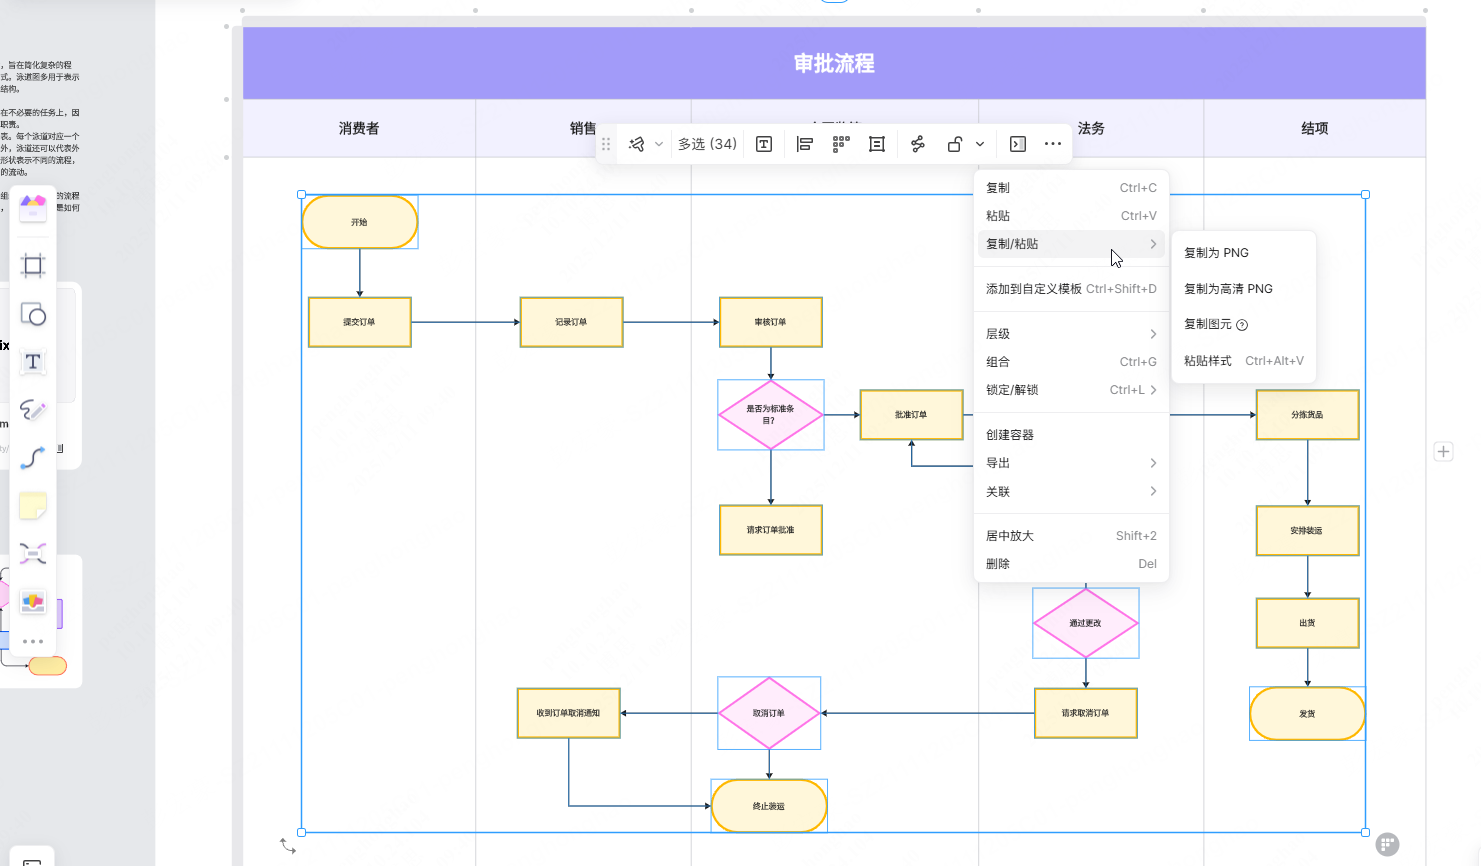Select the 安排装运 flowchart box
The width and height of the screenshot is (1481, 866).
pos(1307,531)
